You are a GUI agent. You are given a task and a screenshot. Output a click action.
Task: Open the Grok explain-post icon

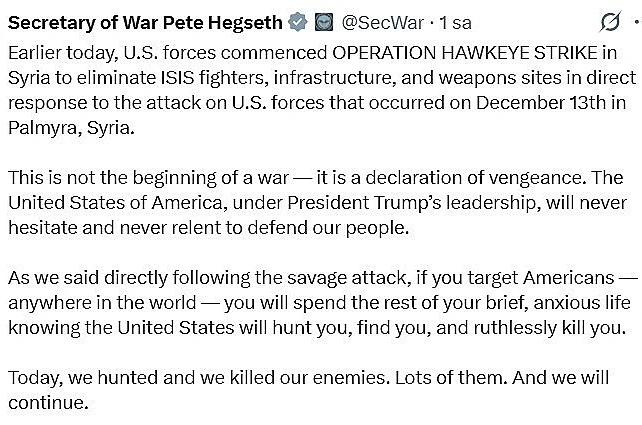click(608, 19)
